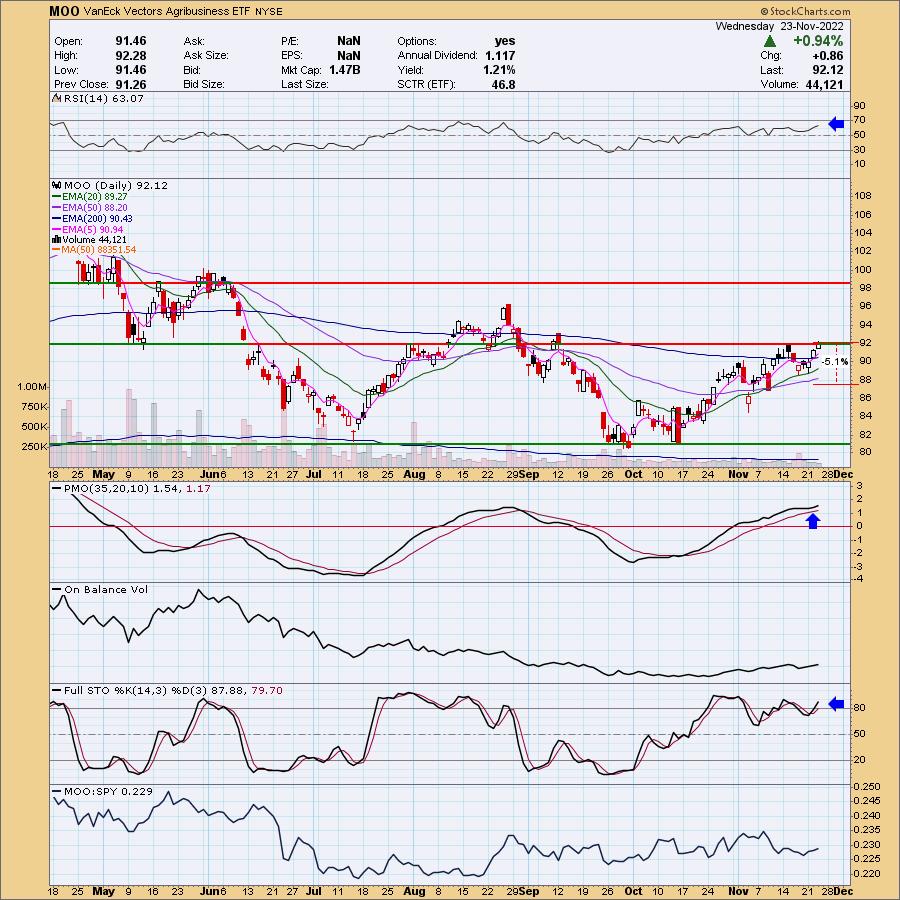This screenshot has height=900, width=900.
Task: Click the Open value 91.46
Action: (131, 41)
